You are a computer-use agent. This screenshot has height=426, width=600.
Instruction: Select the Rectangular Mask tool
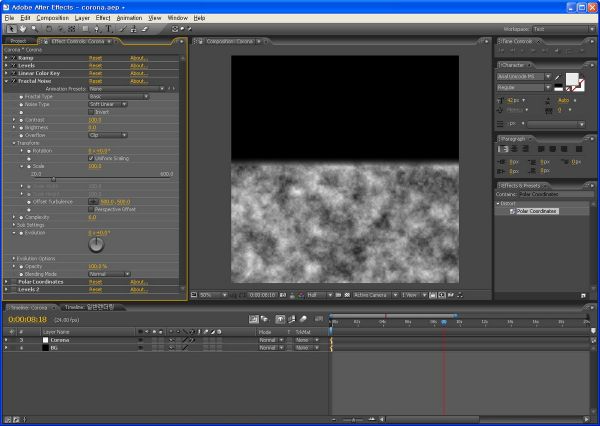click(x=85, y=29)
